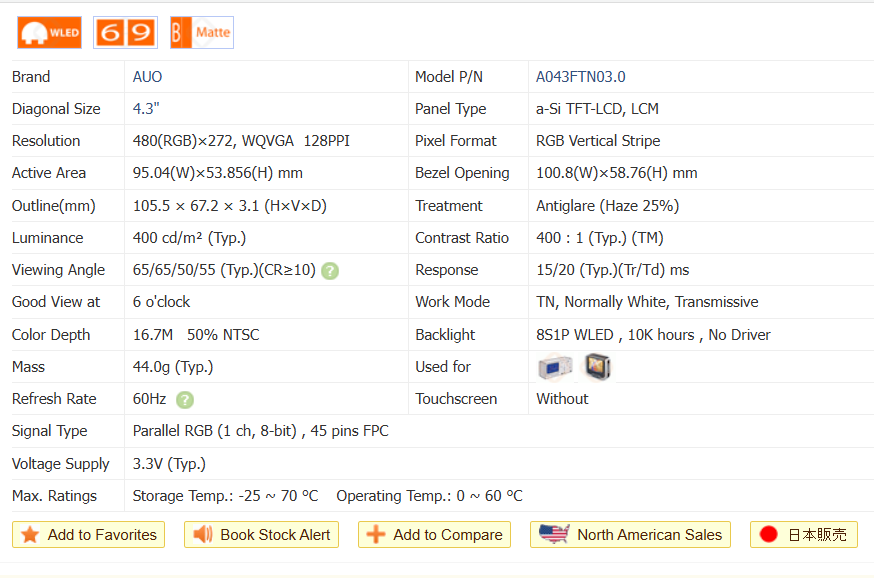874x578 pixels.
Task: Click the first Used for device icon
Action: pyautogui.click(x=555, y=367)
